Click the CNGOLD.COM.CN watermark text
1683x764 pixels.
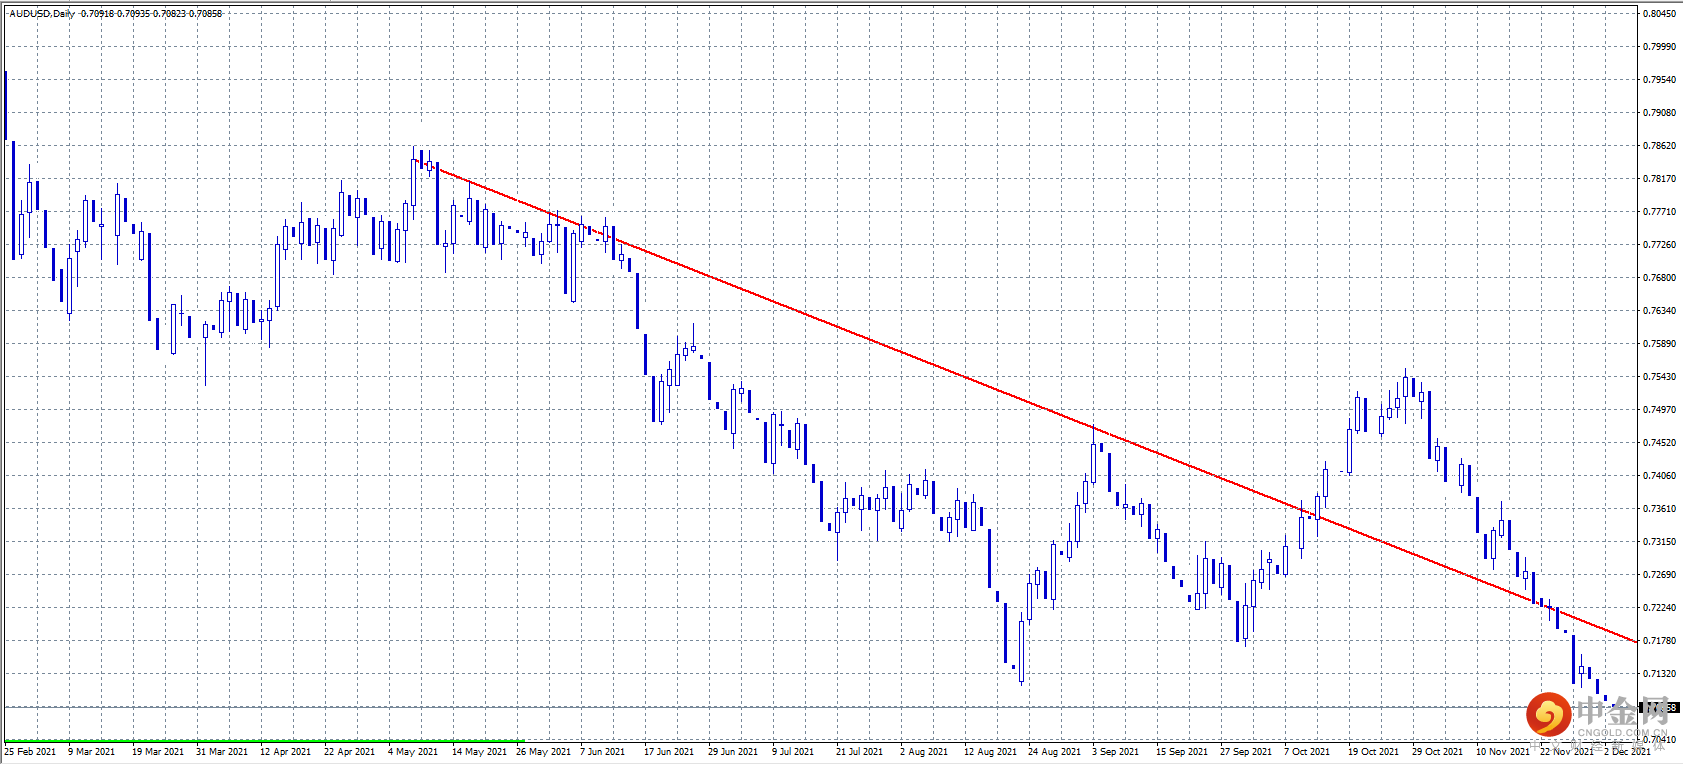tap(1622, 733)
